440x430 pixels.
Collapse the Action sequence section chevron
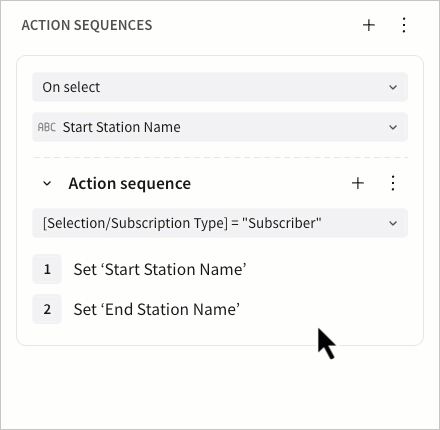(x=47, y=183)
